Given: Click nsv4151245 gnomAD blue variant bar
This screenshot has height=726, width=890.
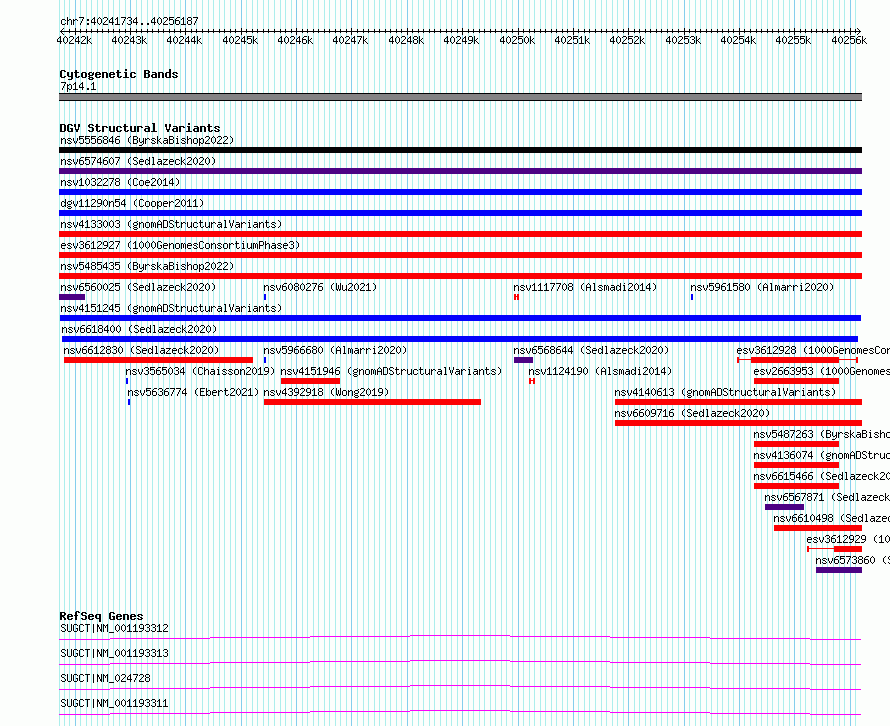Looking at the screenshot, I should click(460, 318).
